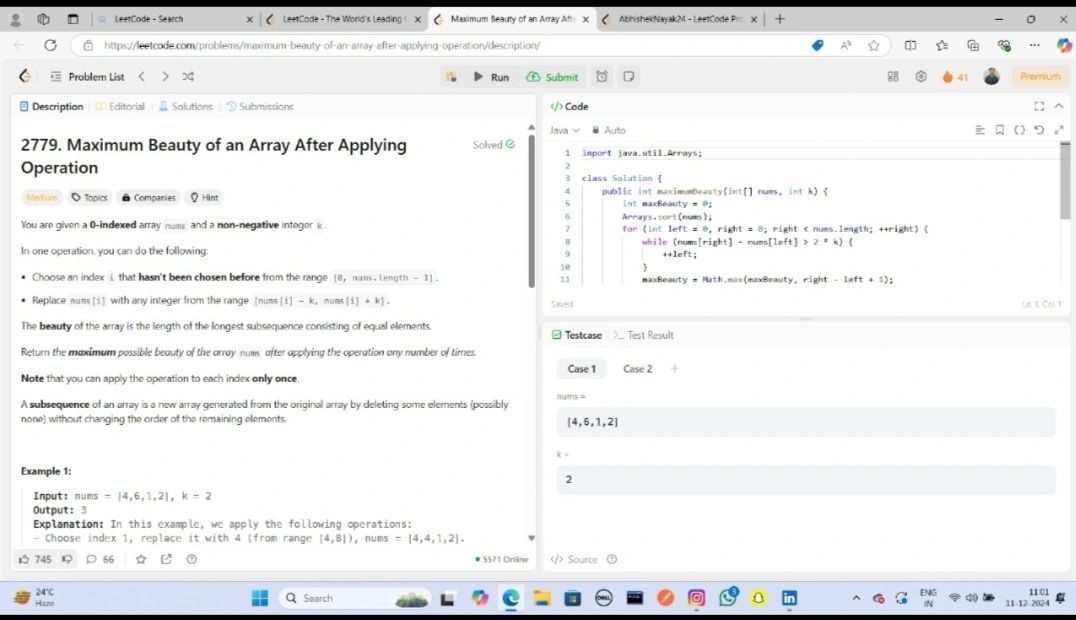Collapse the Code panel chevron
Image resolution: width=1076 pixels, height=620 pixels.
click(x=1059, y=106)
